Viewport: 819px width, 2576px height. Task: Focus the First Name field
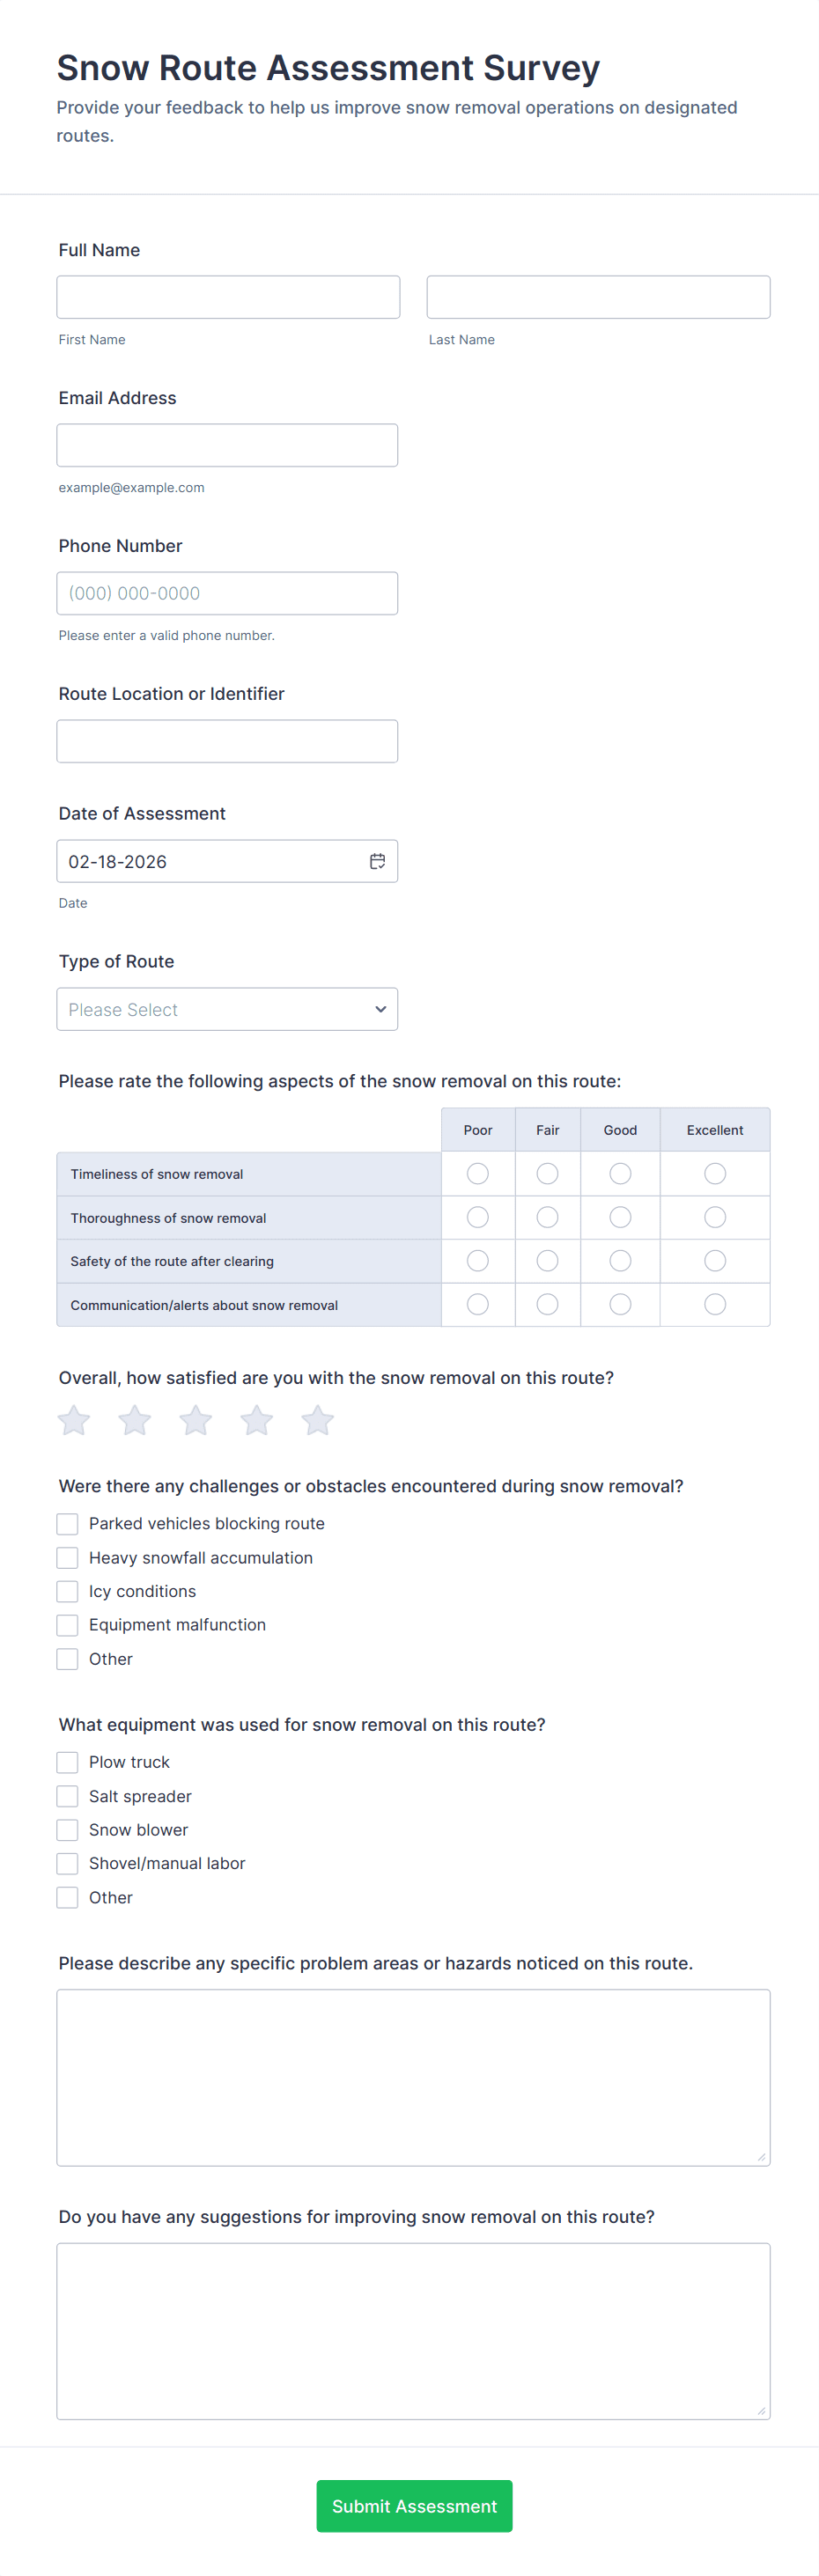[x=228, y=297]
